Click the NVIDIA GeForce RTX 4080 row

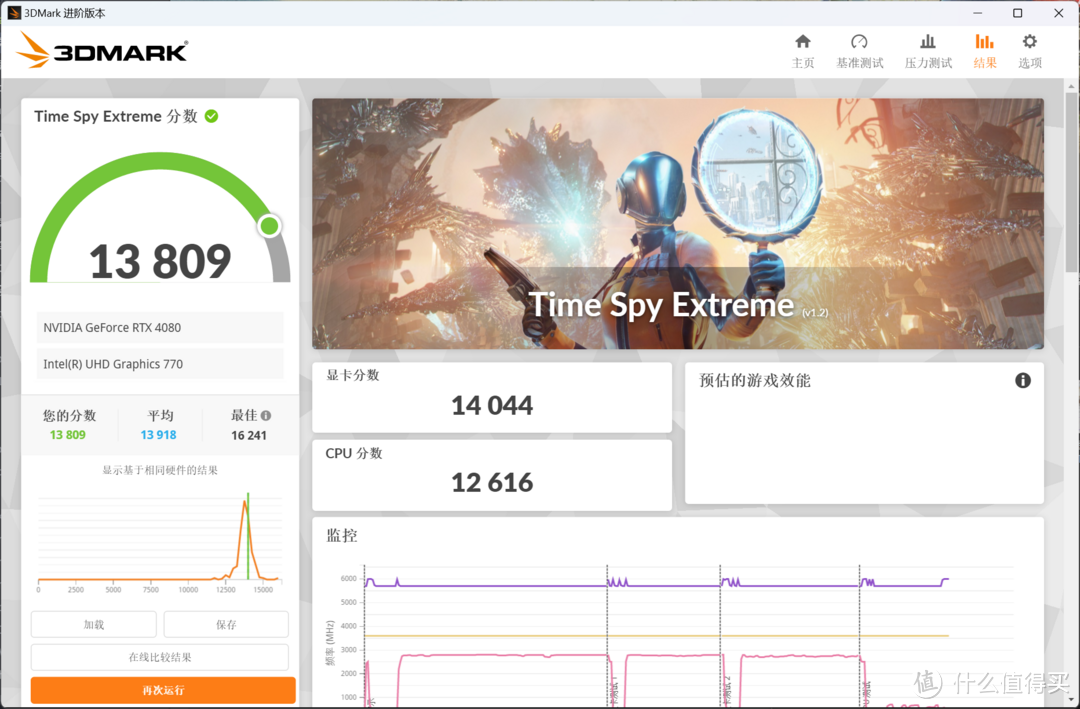pos(160,327)
